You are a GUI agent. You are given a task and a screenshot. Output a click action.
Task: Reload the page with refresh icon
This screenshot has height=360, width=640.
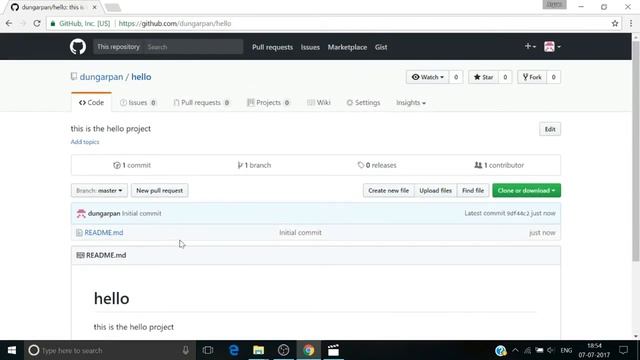[x=37, y=23]
